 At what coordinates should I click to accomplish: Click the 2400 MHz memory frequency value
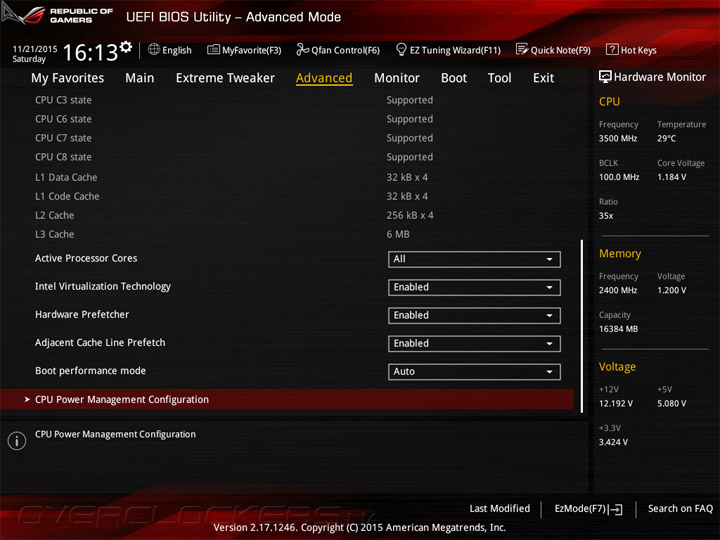coord(618,290)
